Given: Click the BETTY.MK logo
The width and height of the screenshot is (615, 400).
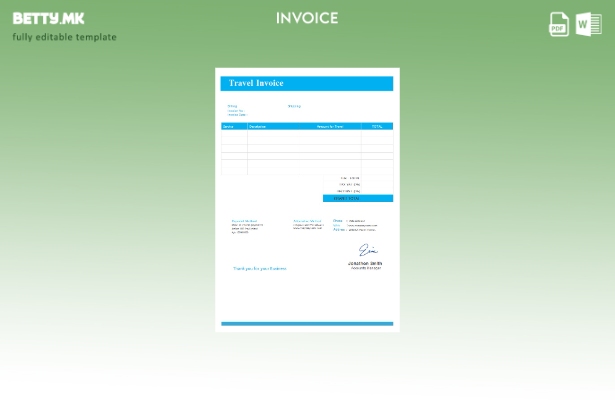Looking at the screenshot, I should 49,18.
